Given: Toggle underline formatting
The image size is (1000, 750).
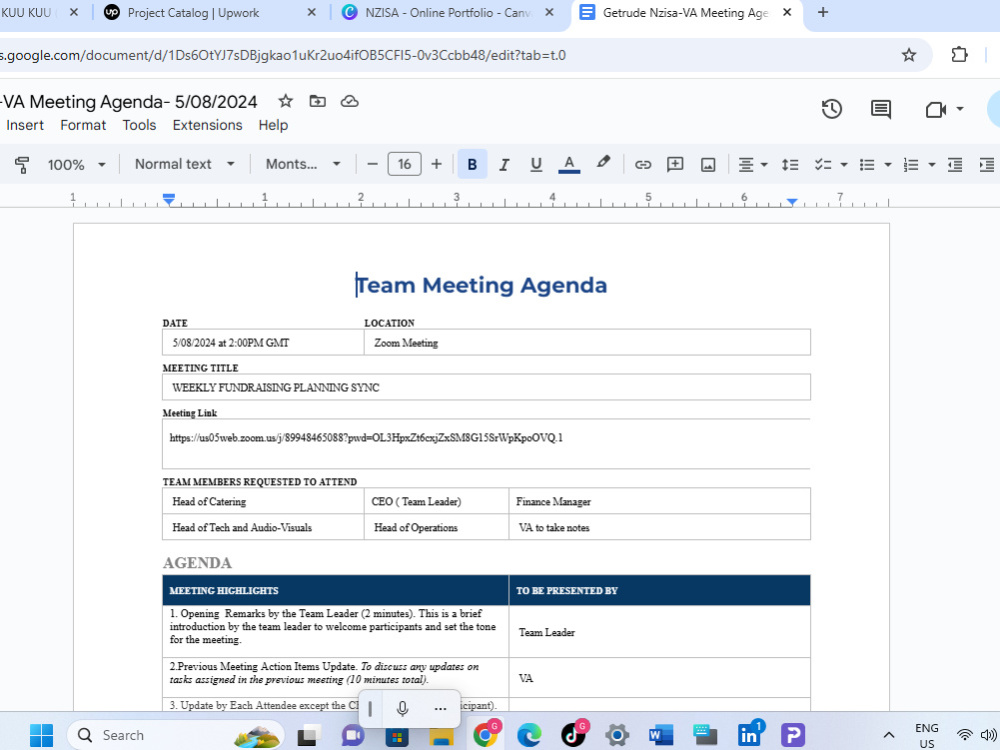Looking at the screenshot, I should (536, 165).
